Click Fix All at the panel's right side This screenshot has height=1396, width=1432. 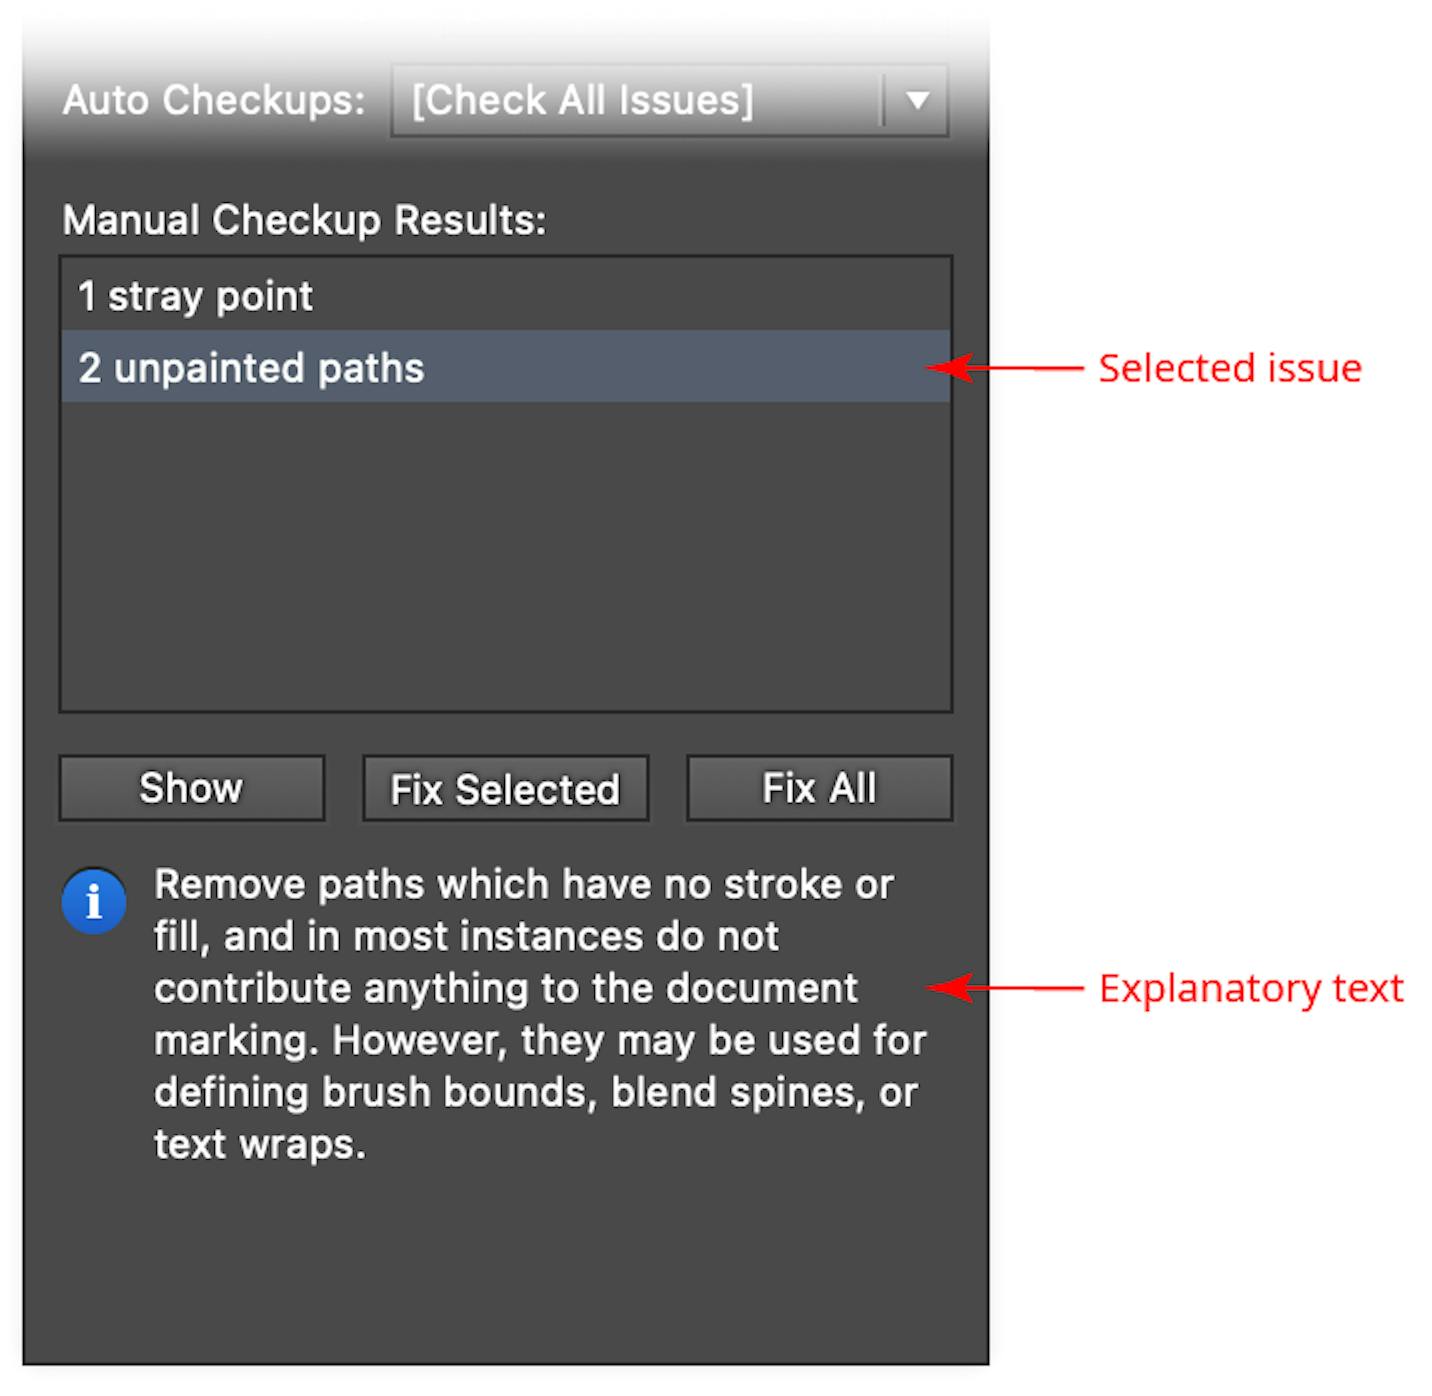tap(818, 788)
